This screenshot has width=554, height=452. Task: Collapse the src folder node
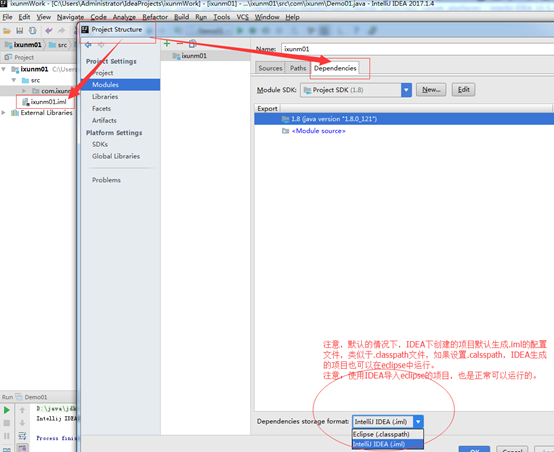[14, 80]
